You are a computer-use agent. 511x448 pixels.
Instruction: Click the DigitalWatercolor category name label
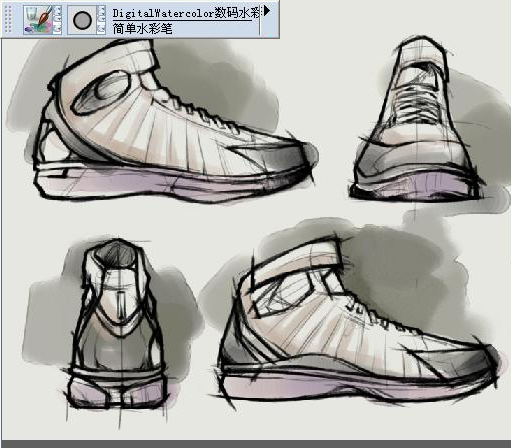tap(186, 13)
